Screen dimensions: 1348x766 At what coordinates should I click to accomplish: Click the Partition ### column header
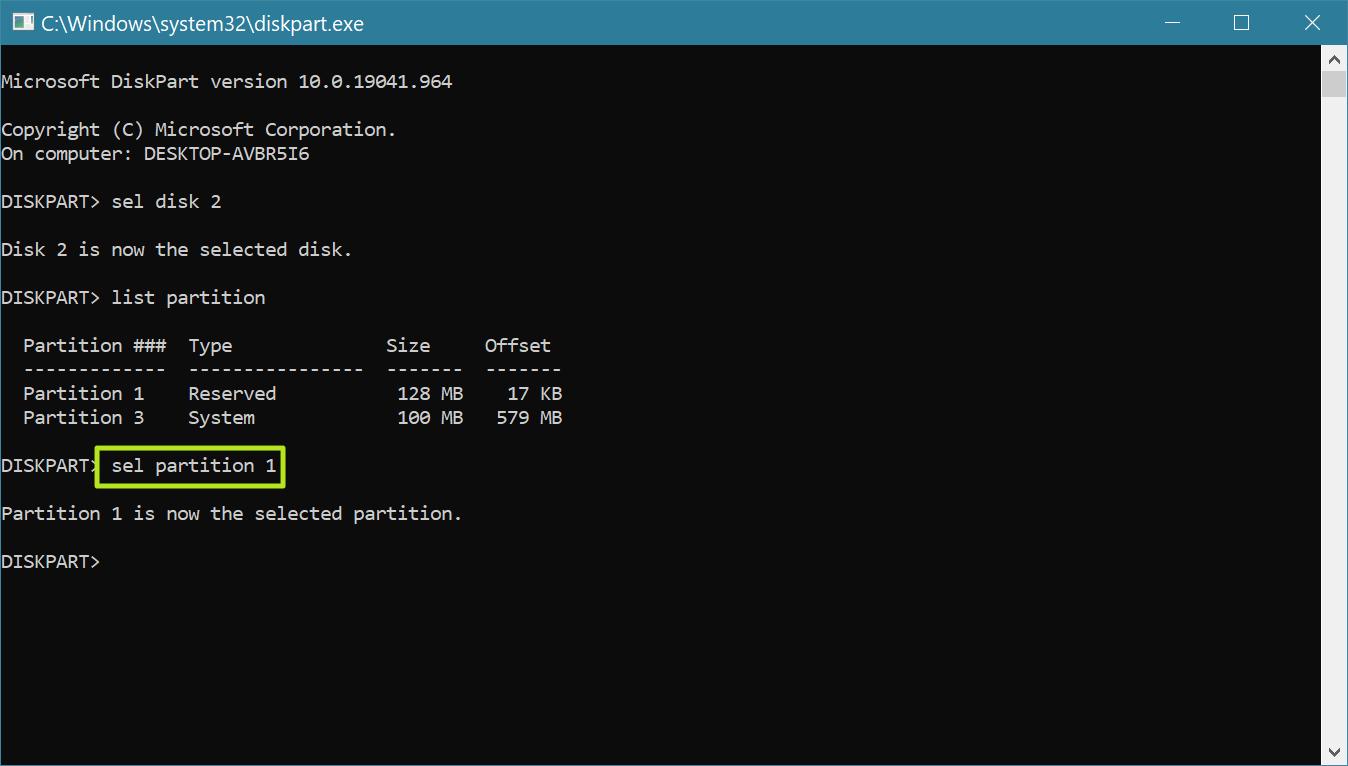[94, 345]
